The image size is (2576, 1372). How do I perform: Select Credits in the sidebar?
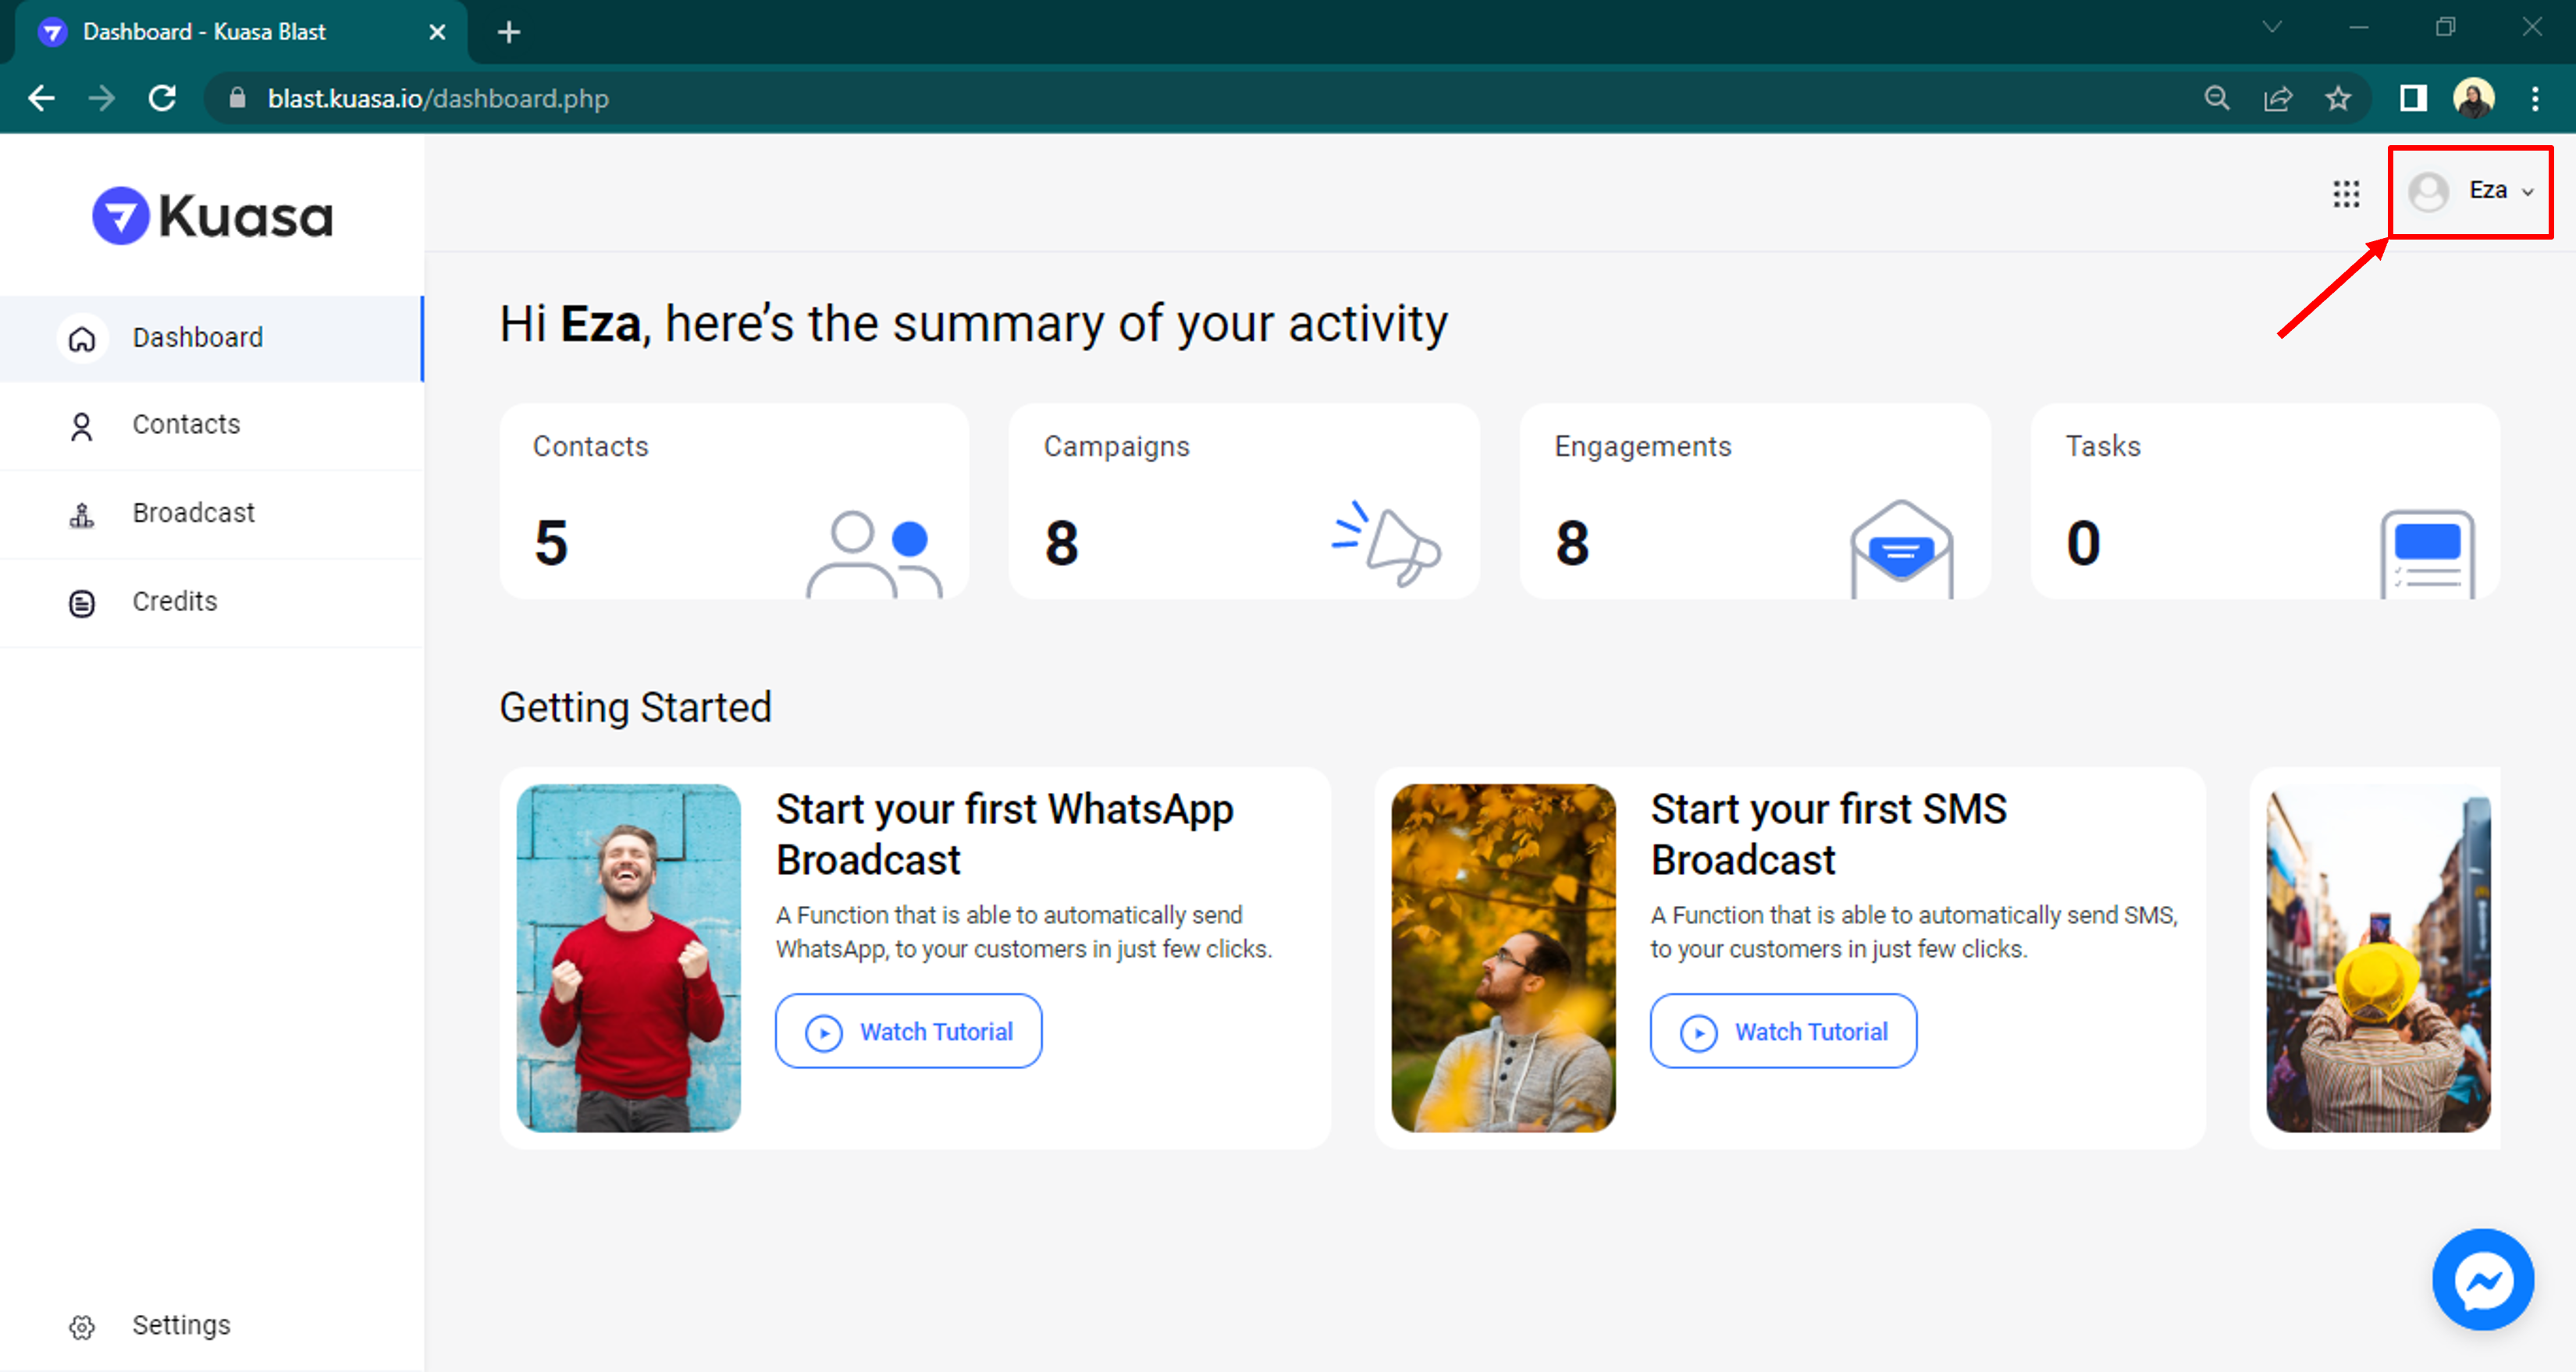(x=174, y=601)
